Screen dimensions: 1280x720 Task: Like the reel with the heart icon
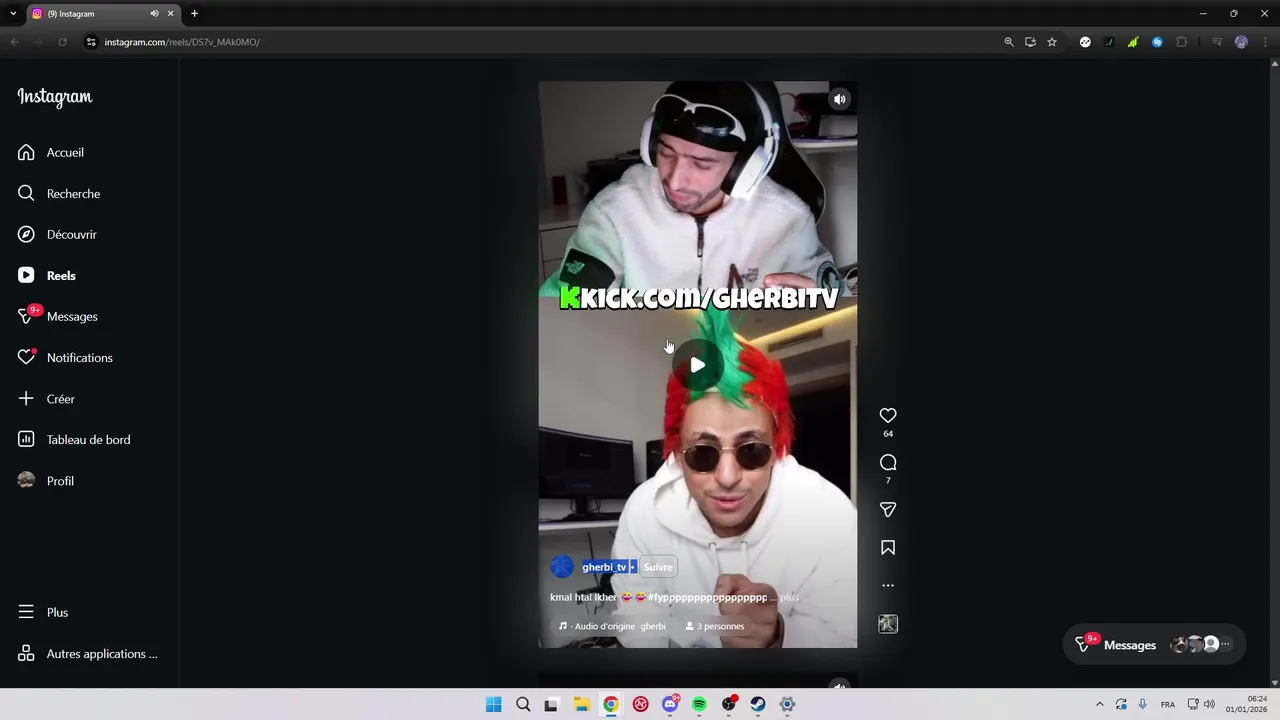tap(888, 415)
